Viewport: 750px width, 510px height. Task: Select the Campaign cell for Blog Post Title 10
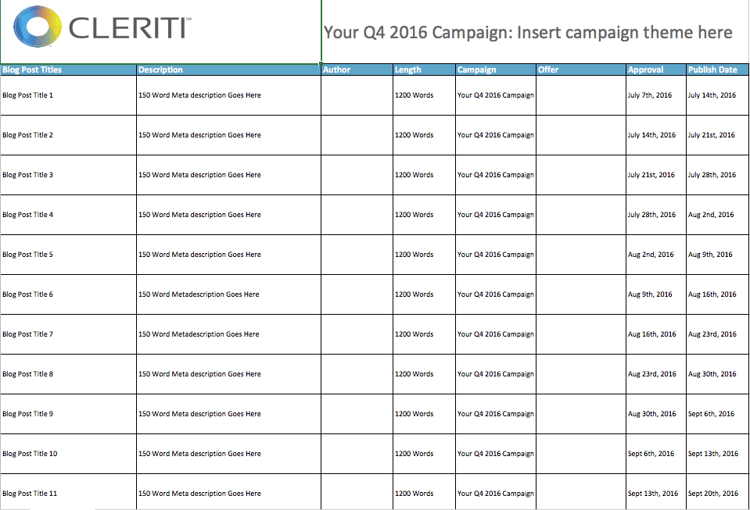point(496,454)
